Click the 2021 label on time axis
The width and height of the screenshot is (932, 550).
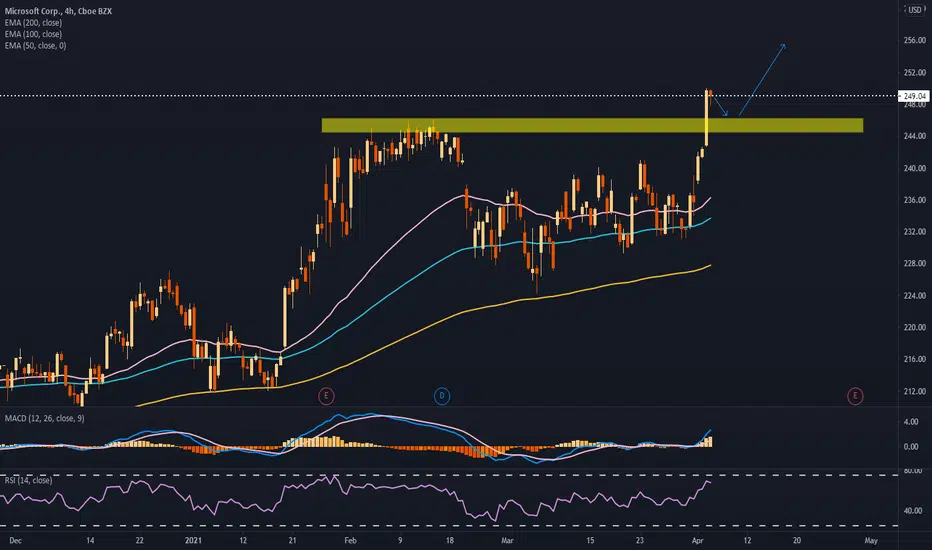(x=193, y=540)
